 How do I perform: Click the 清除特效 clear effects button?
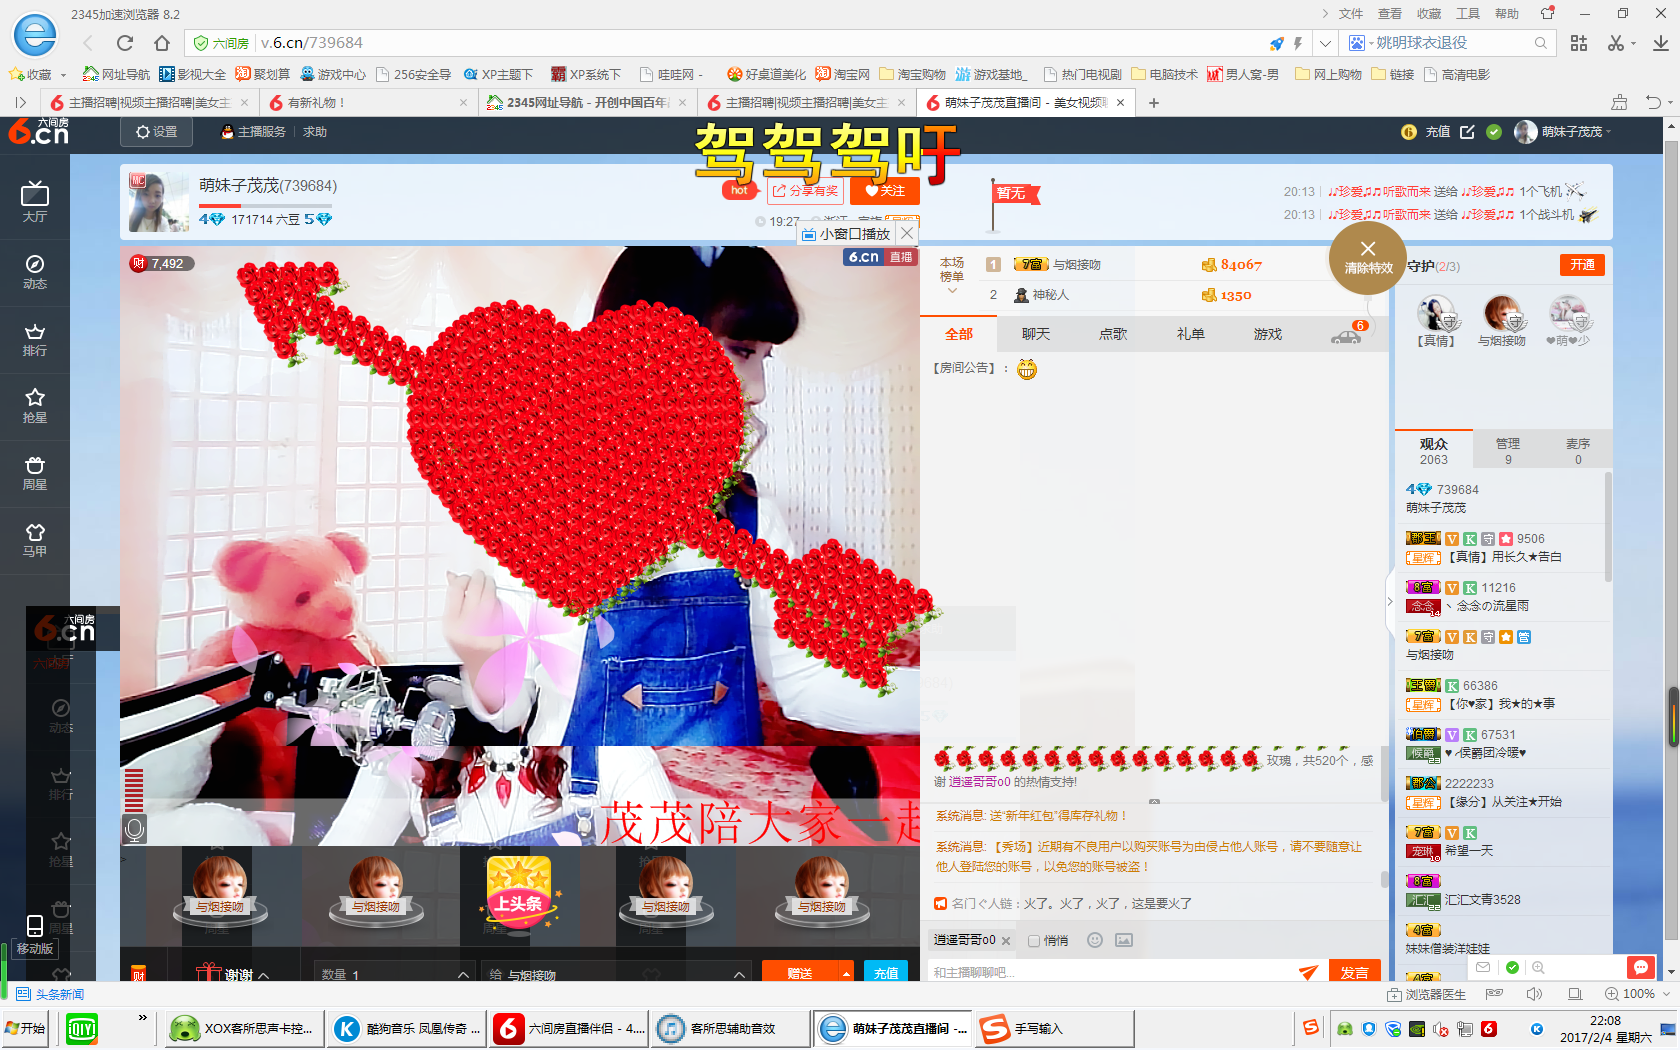click(x=1368, y=257)
